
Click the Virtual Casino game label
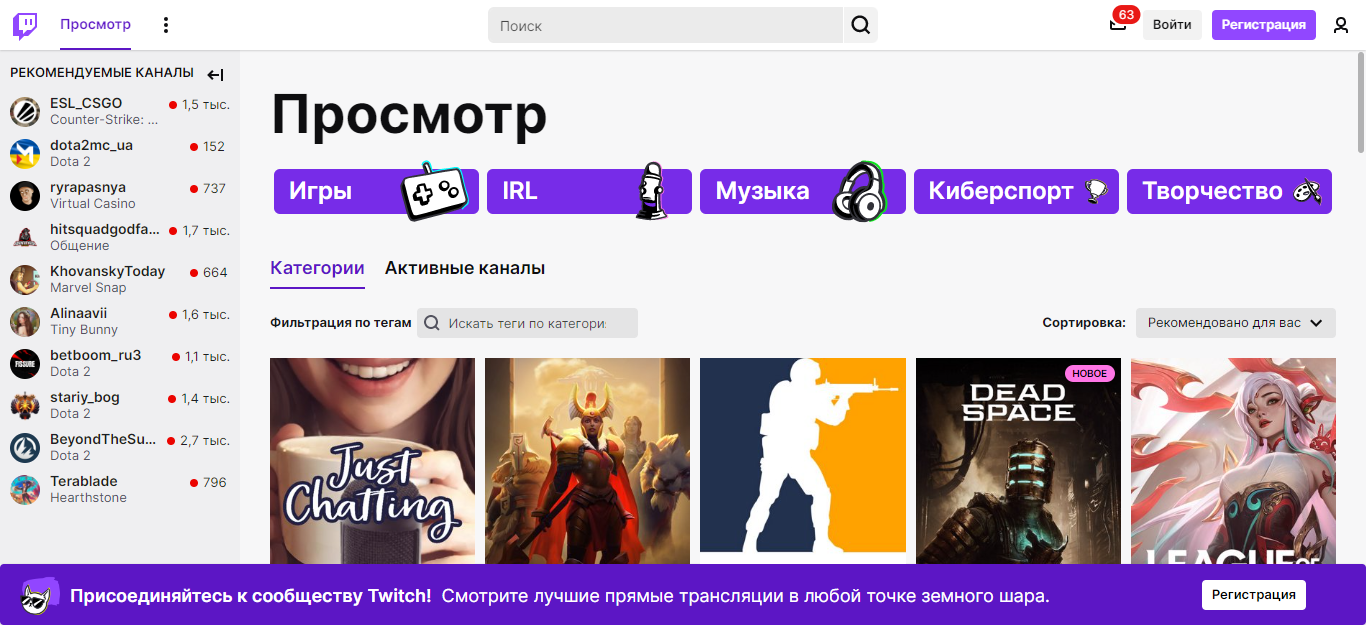tap(93, 203)
